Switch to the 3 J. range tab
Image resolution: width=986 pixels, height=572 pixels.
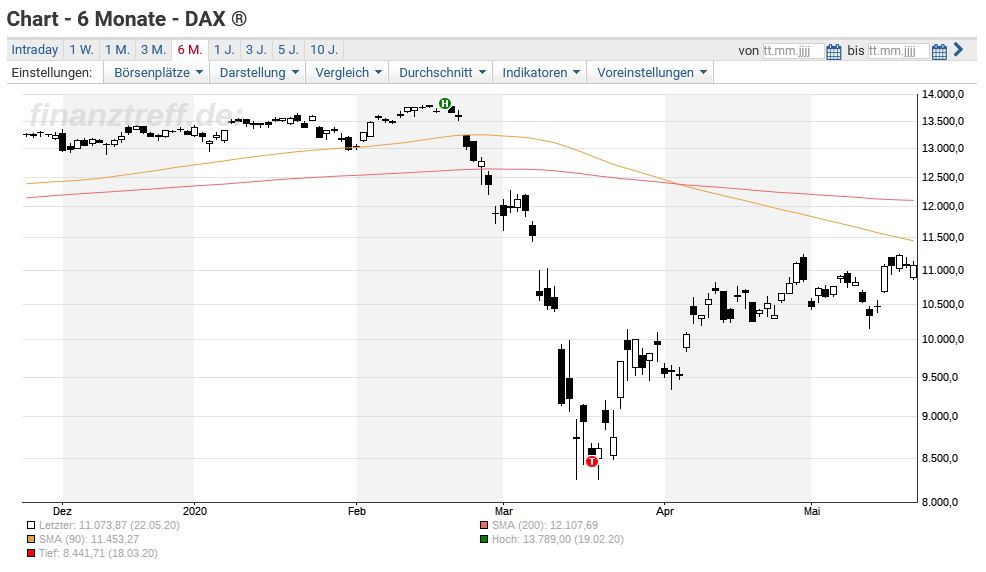(x=256, y=50)
